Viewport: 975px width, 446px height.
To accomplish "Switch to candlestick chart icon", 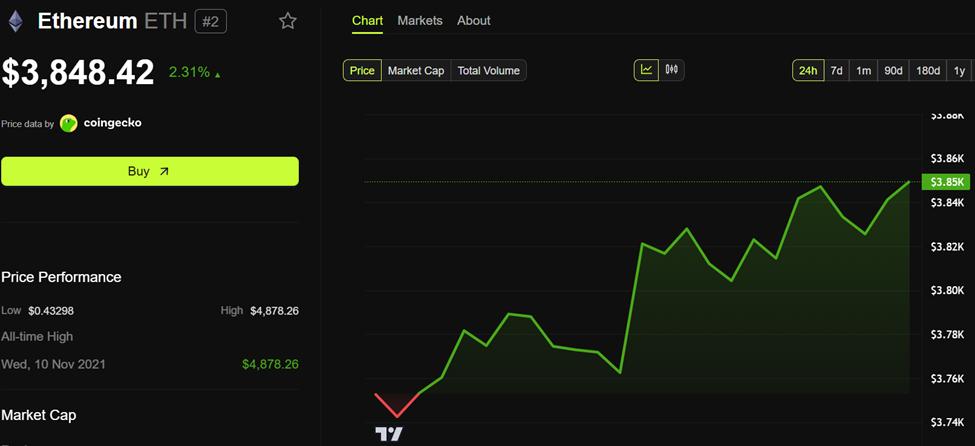I will (x=672, y=70).
